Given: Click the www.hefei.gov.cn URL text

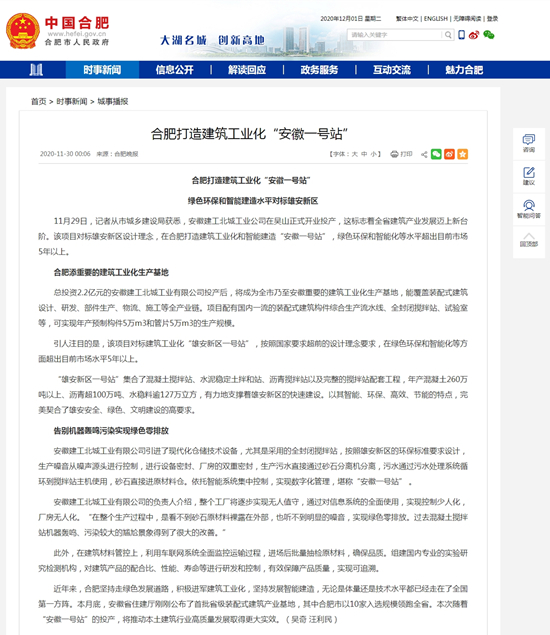Looking at the screenshot, I should click(77, 34).
